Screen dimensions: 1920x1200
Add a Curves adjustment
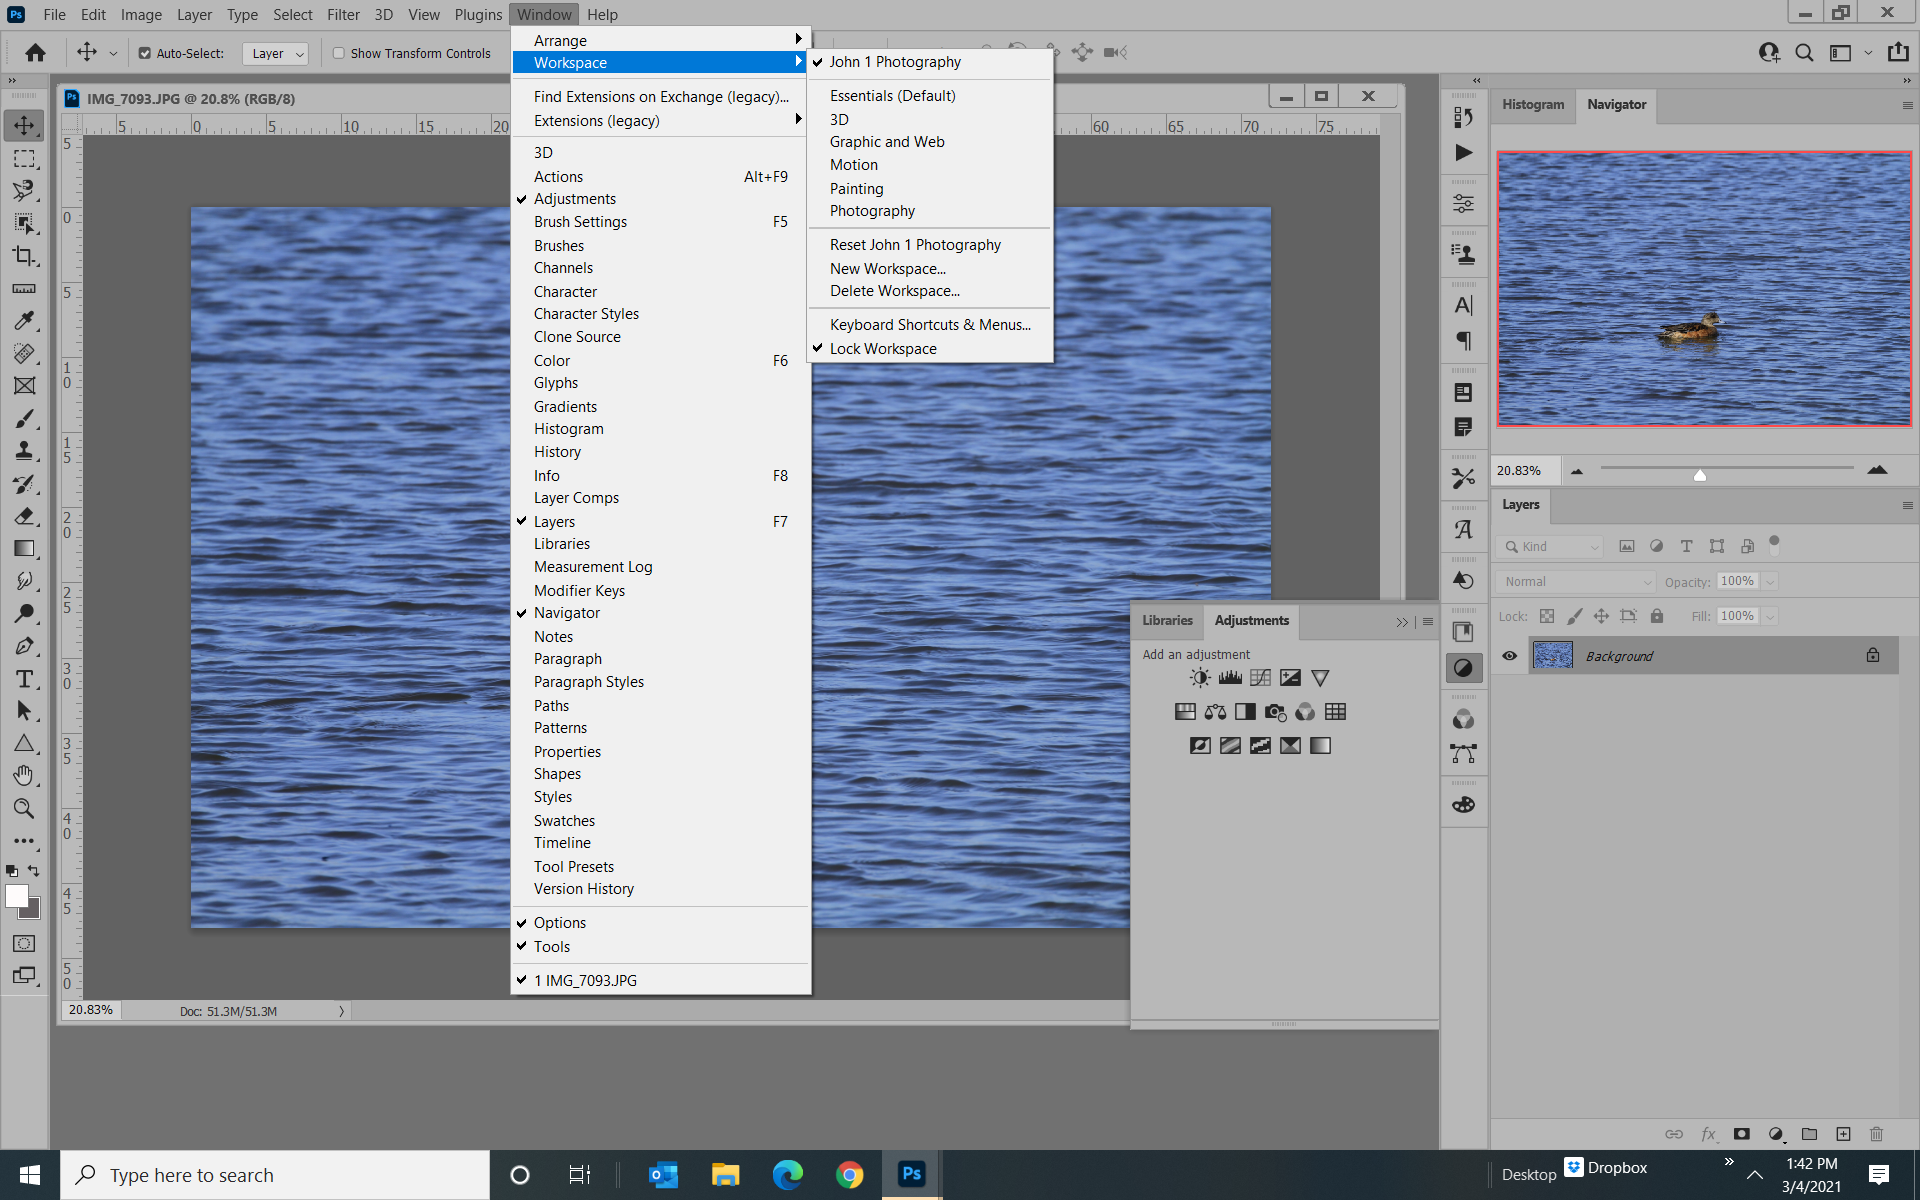(1259, 677)
